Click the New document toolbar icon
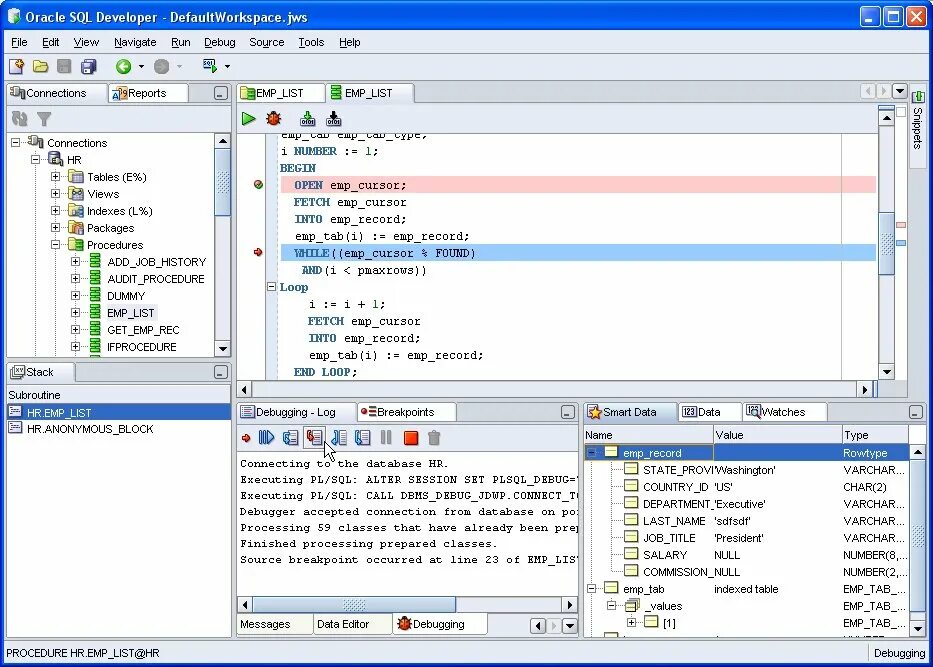The image size is (933, 667). click(x=17, y=66)
